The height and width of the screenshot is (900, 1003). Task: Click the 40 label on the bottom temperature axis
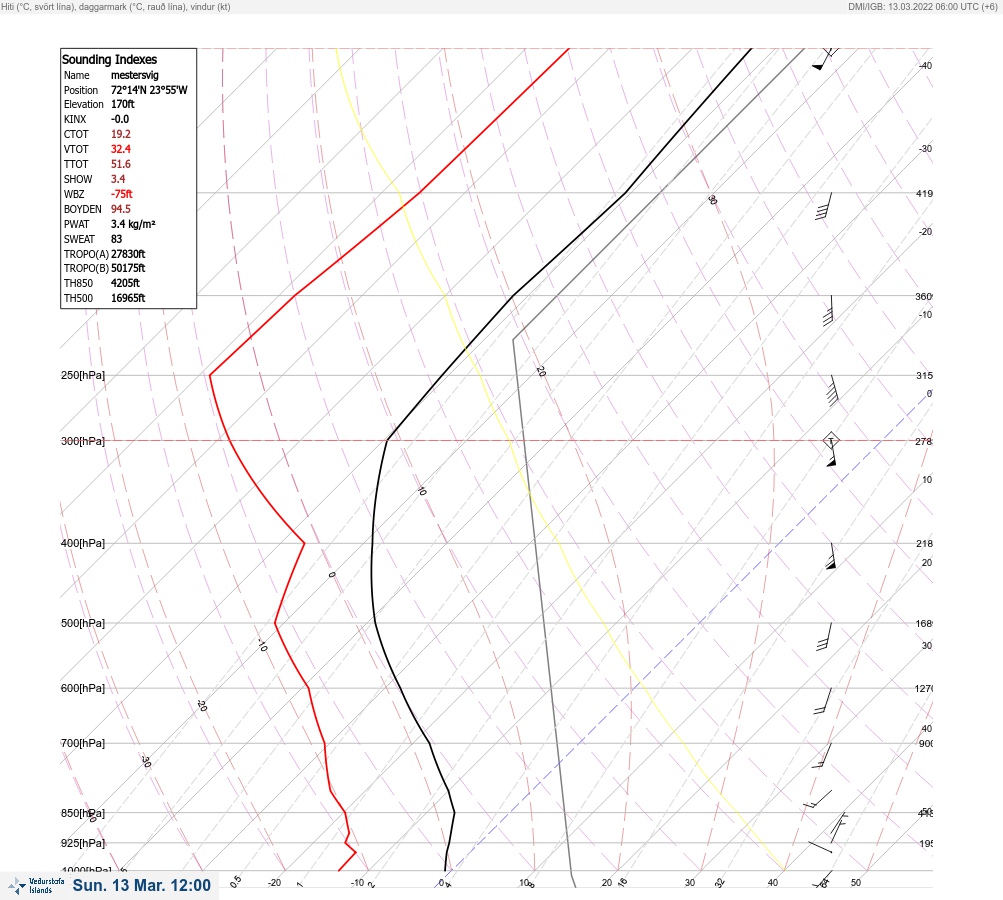pos(773,883)
